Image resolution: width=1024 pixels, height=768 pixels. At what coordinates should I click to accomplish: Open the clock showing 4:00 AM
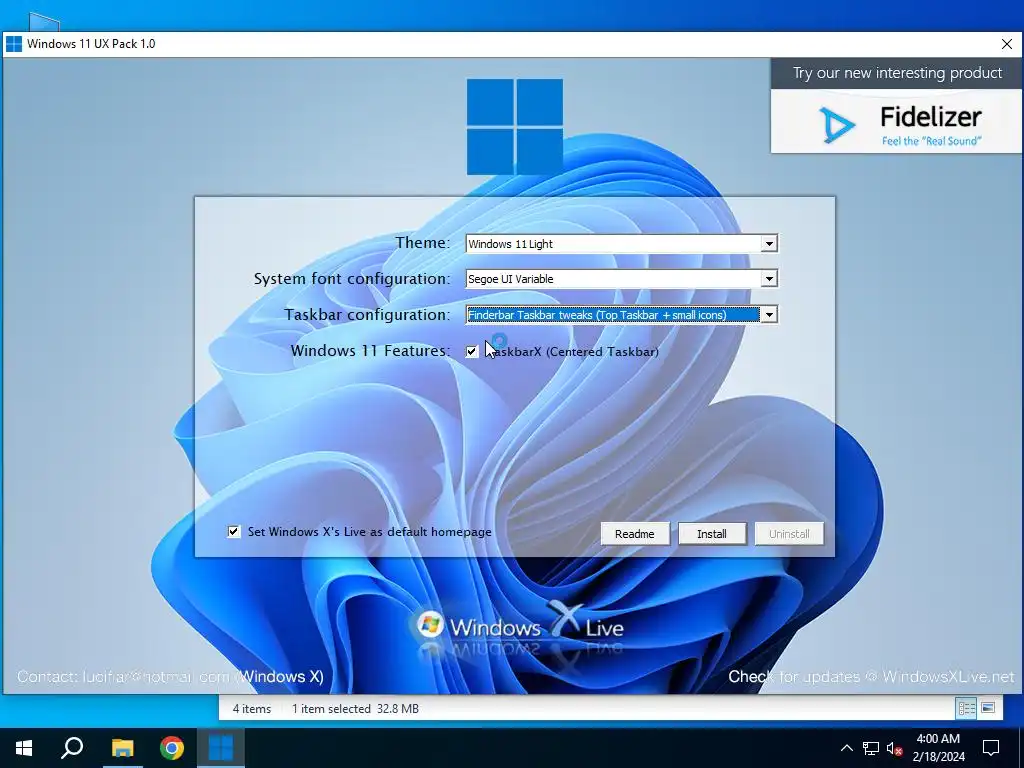(938, 748)
